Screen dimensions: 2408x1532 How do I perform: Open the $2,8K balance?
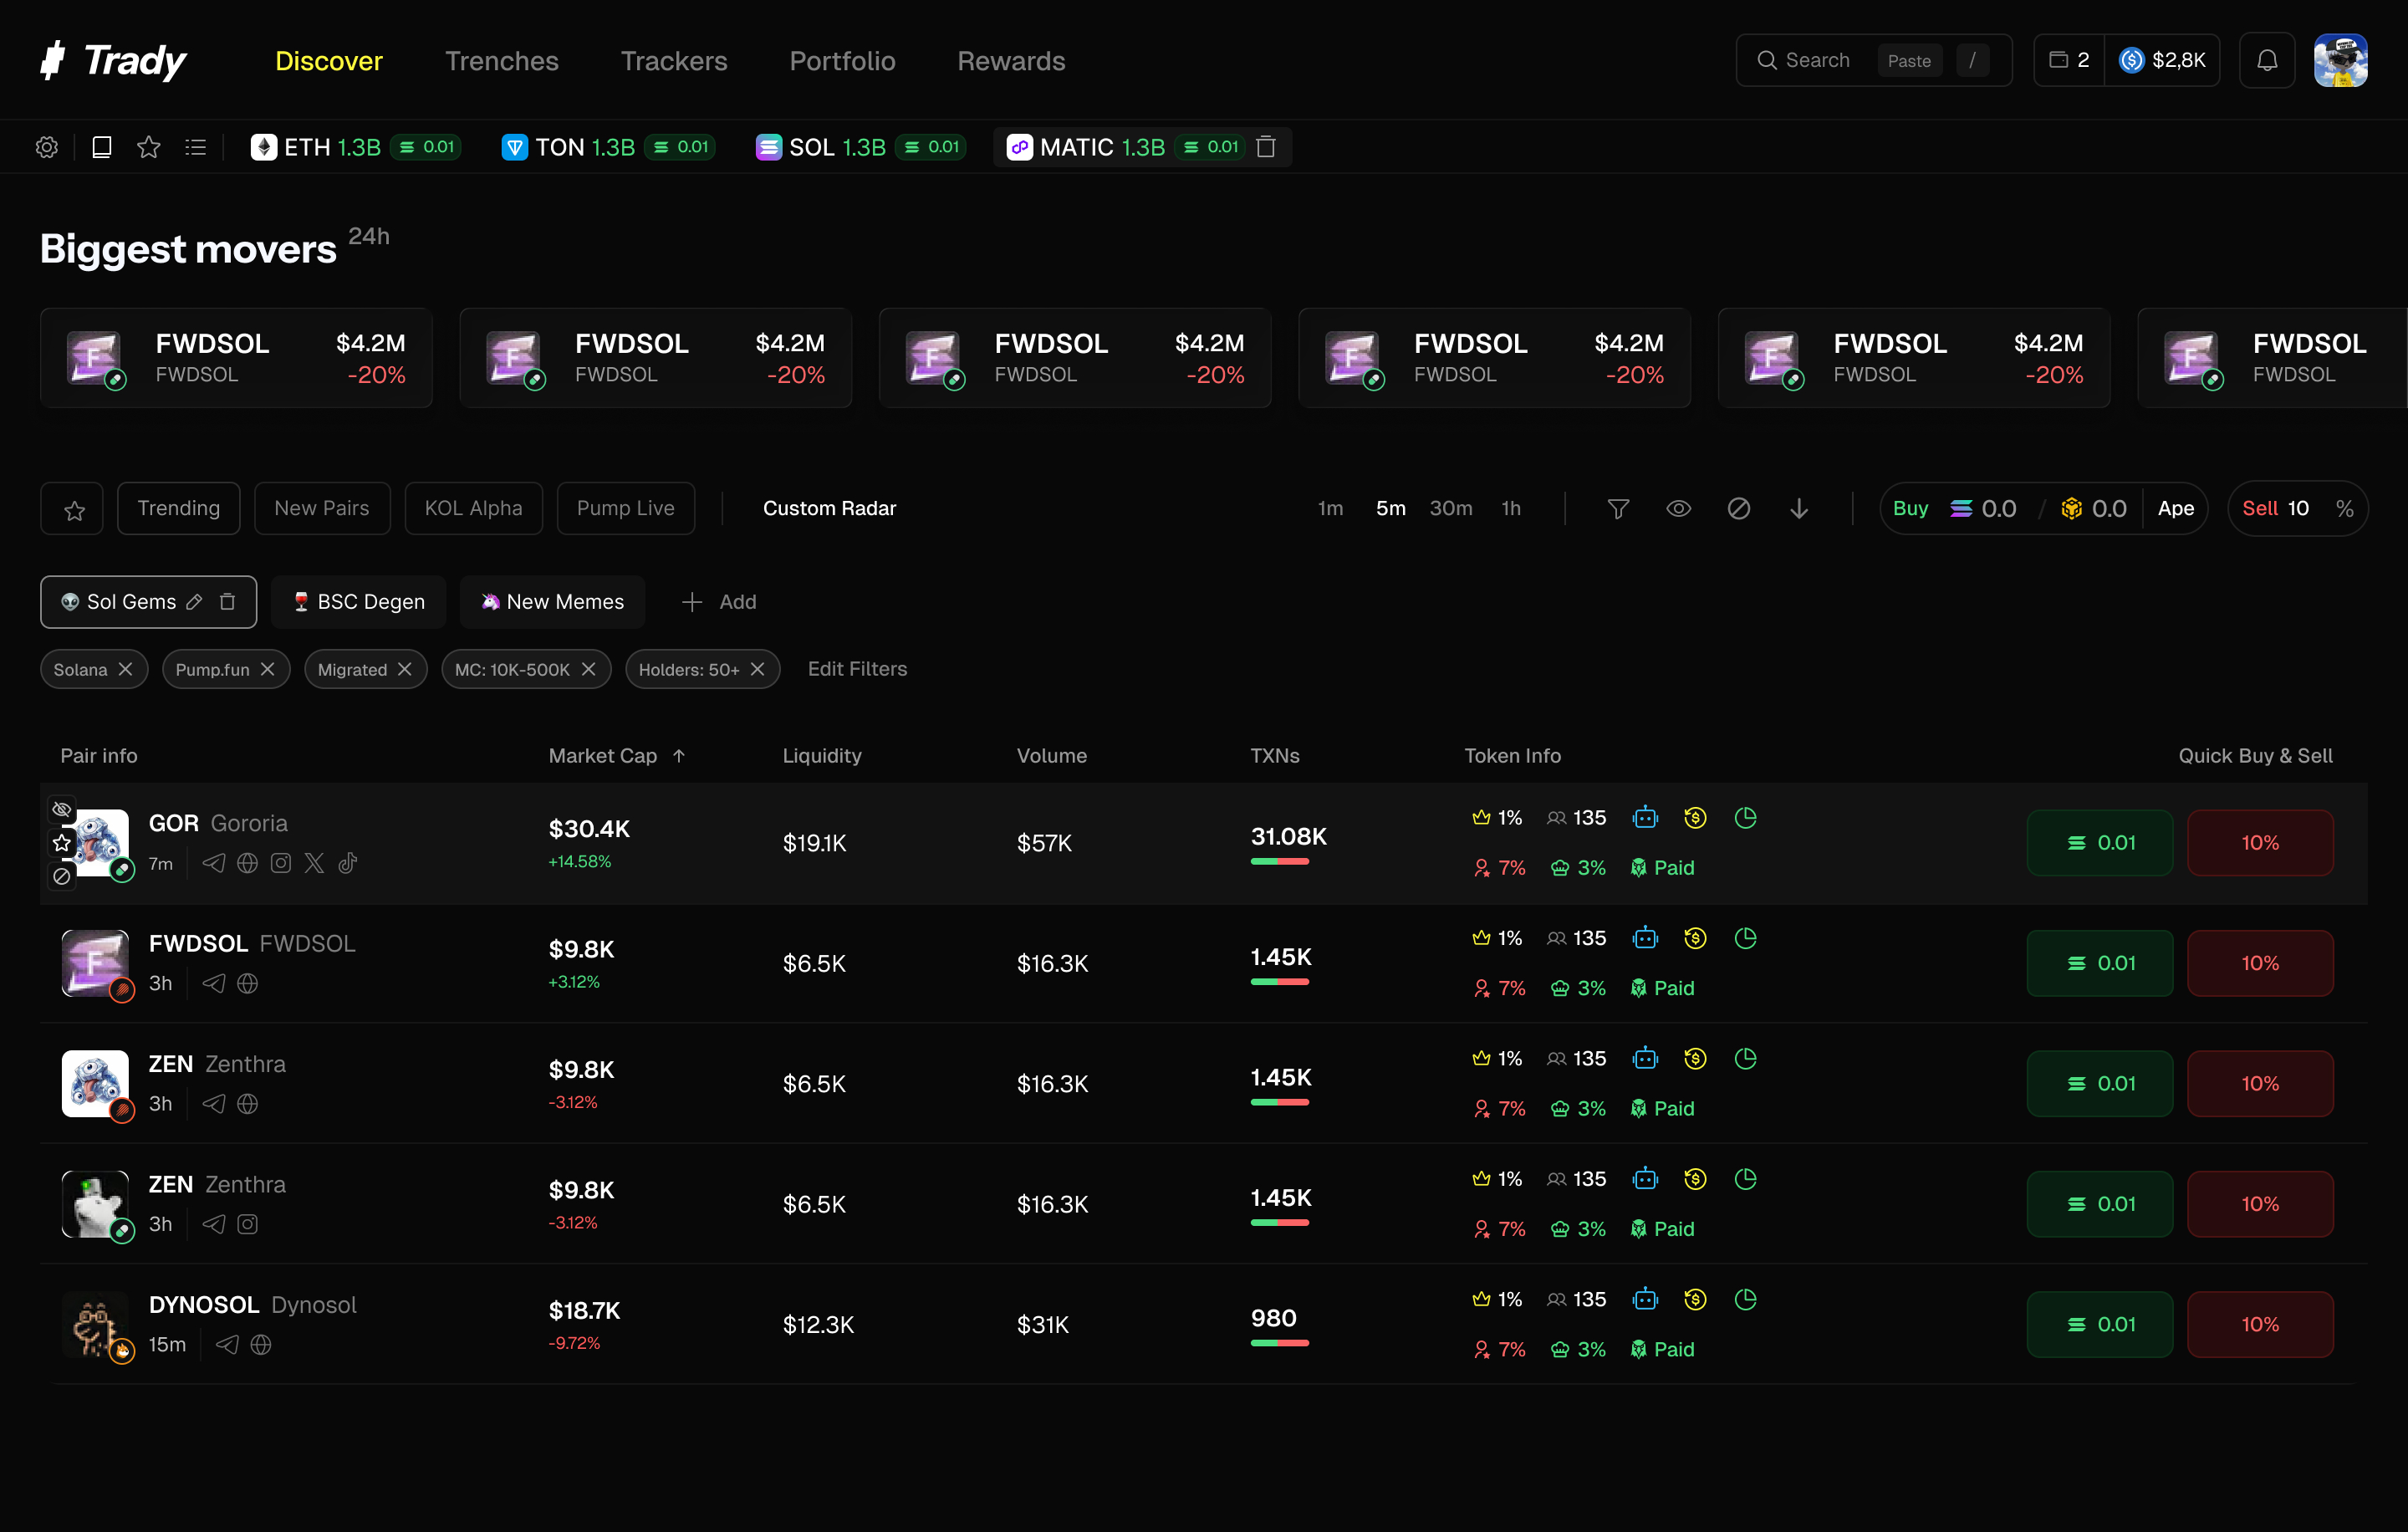pyautogui.click(x=2163, y=60)
